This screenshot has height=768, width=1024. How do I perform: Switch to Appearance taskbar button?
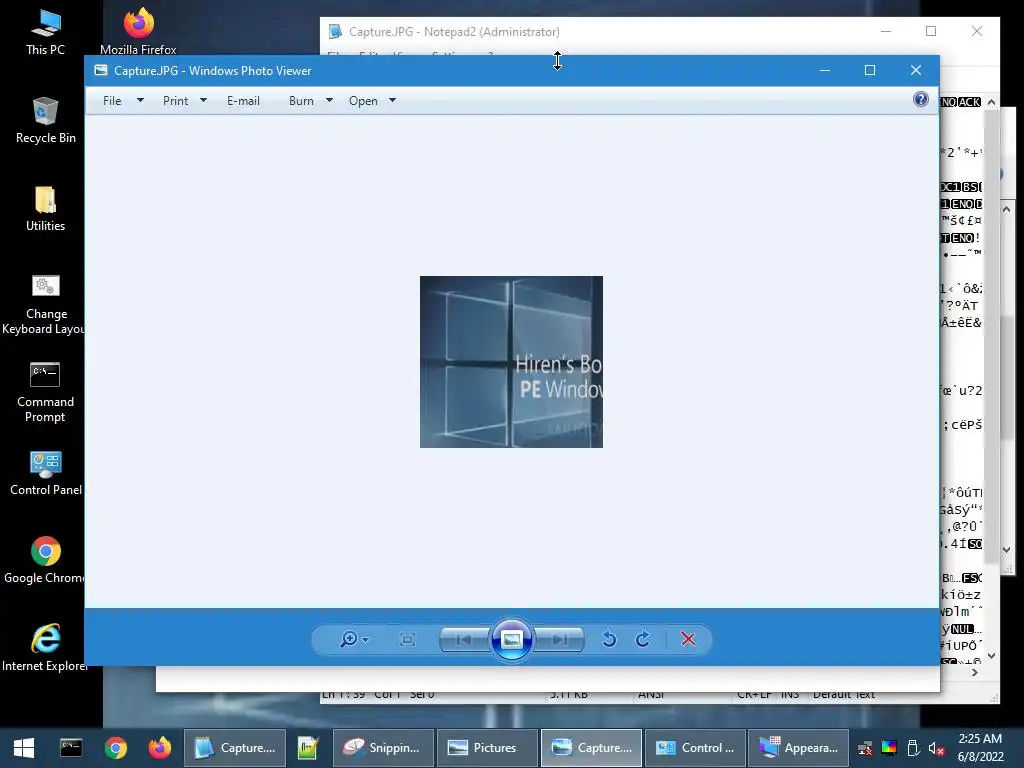click(798, 748)
